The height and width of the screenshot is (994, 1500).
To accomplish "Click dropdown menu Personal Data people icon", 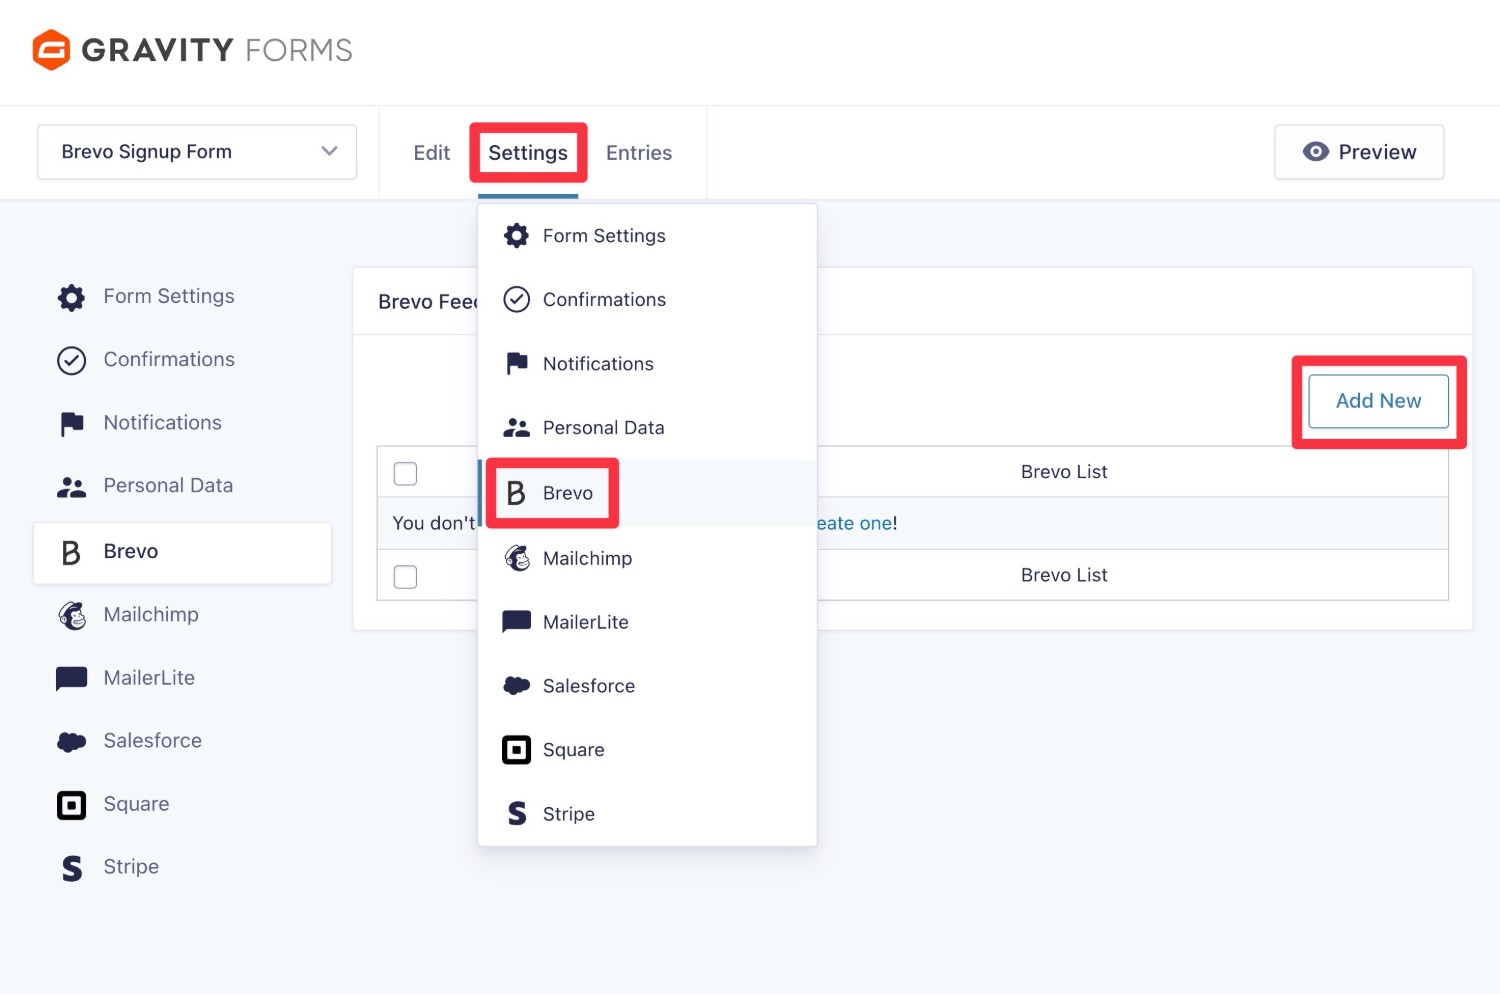I will (516, 428).
